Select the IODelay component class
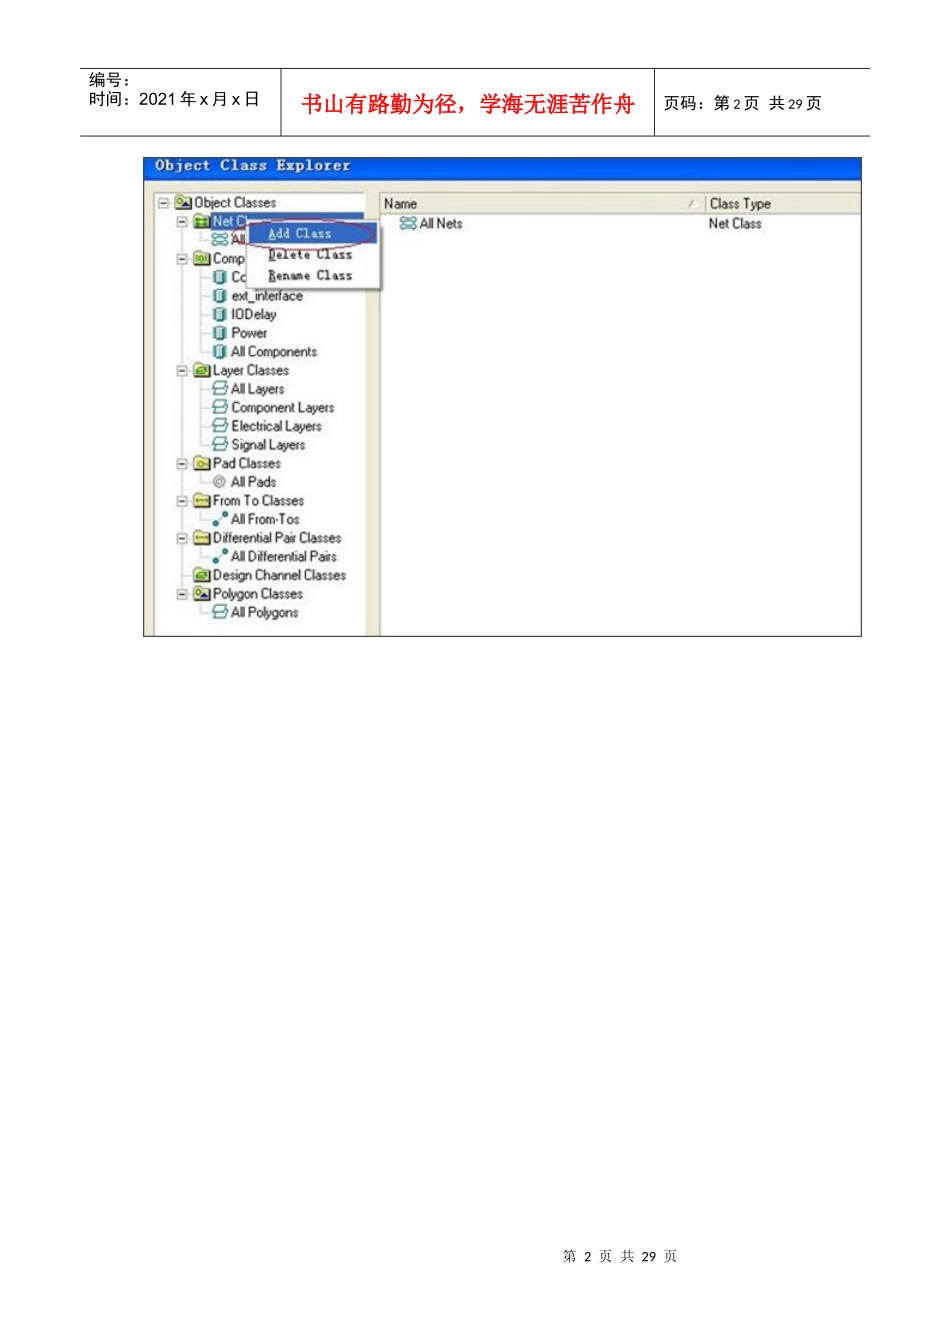950x1344 pixels. point(254,314)
